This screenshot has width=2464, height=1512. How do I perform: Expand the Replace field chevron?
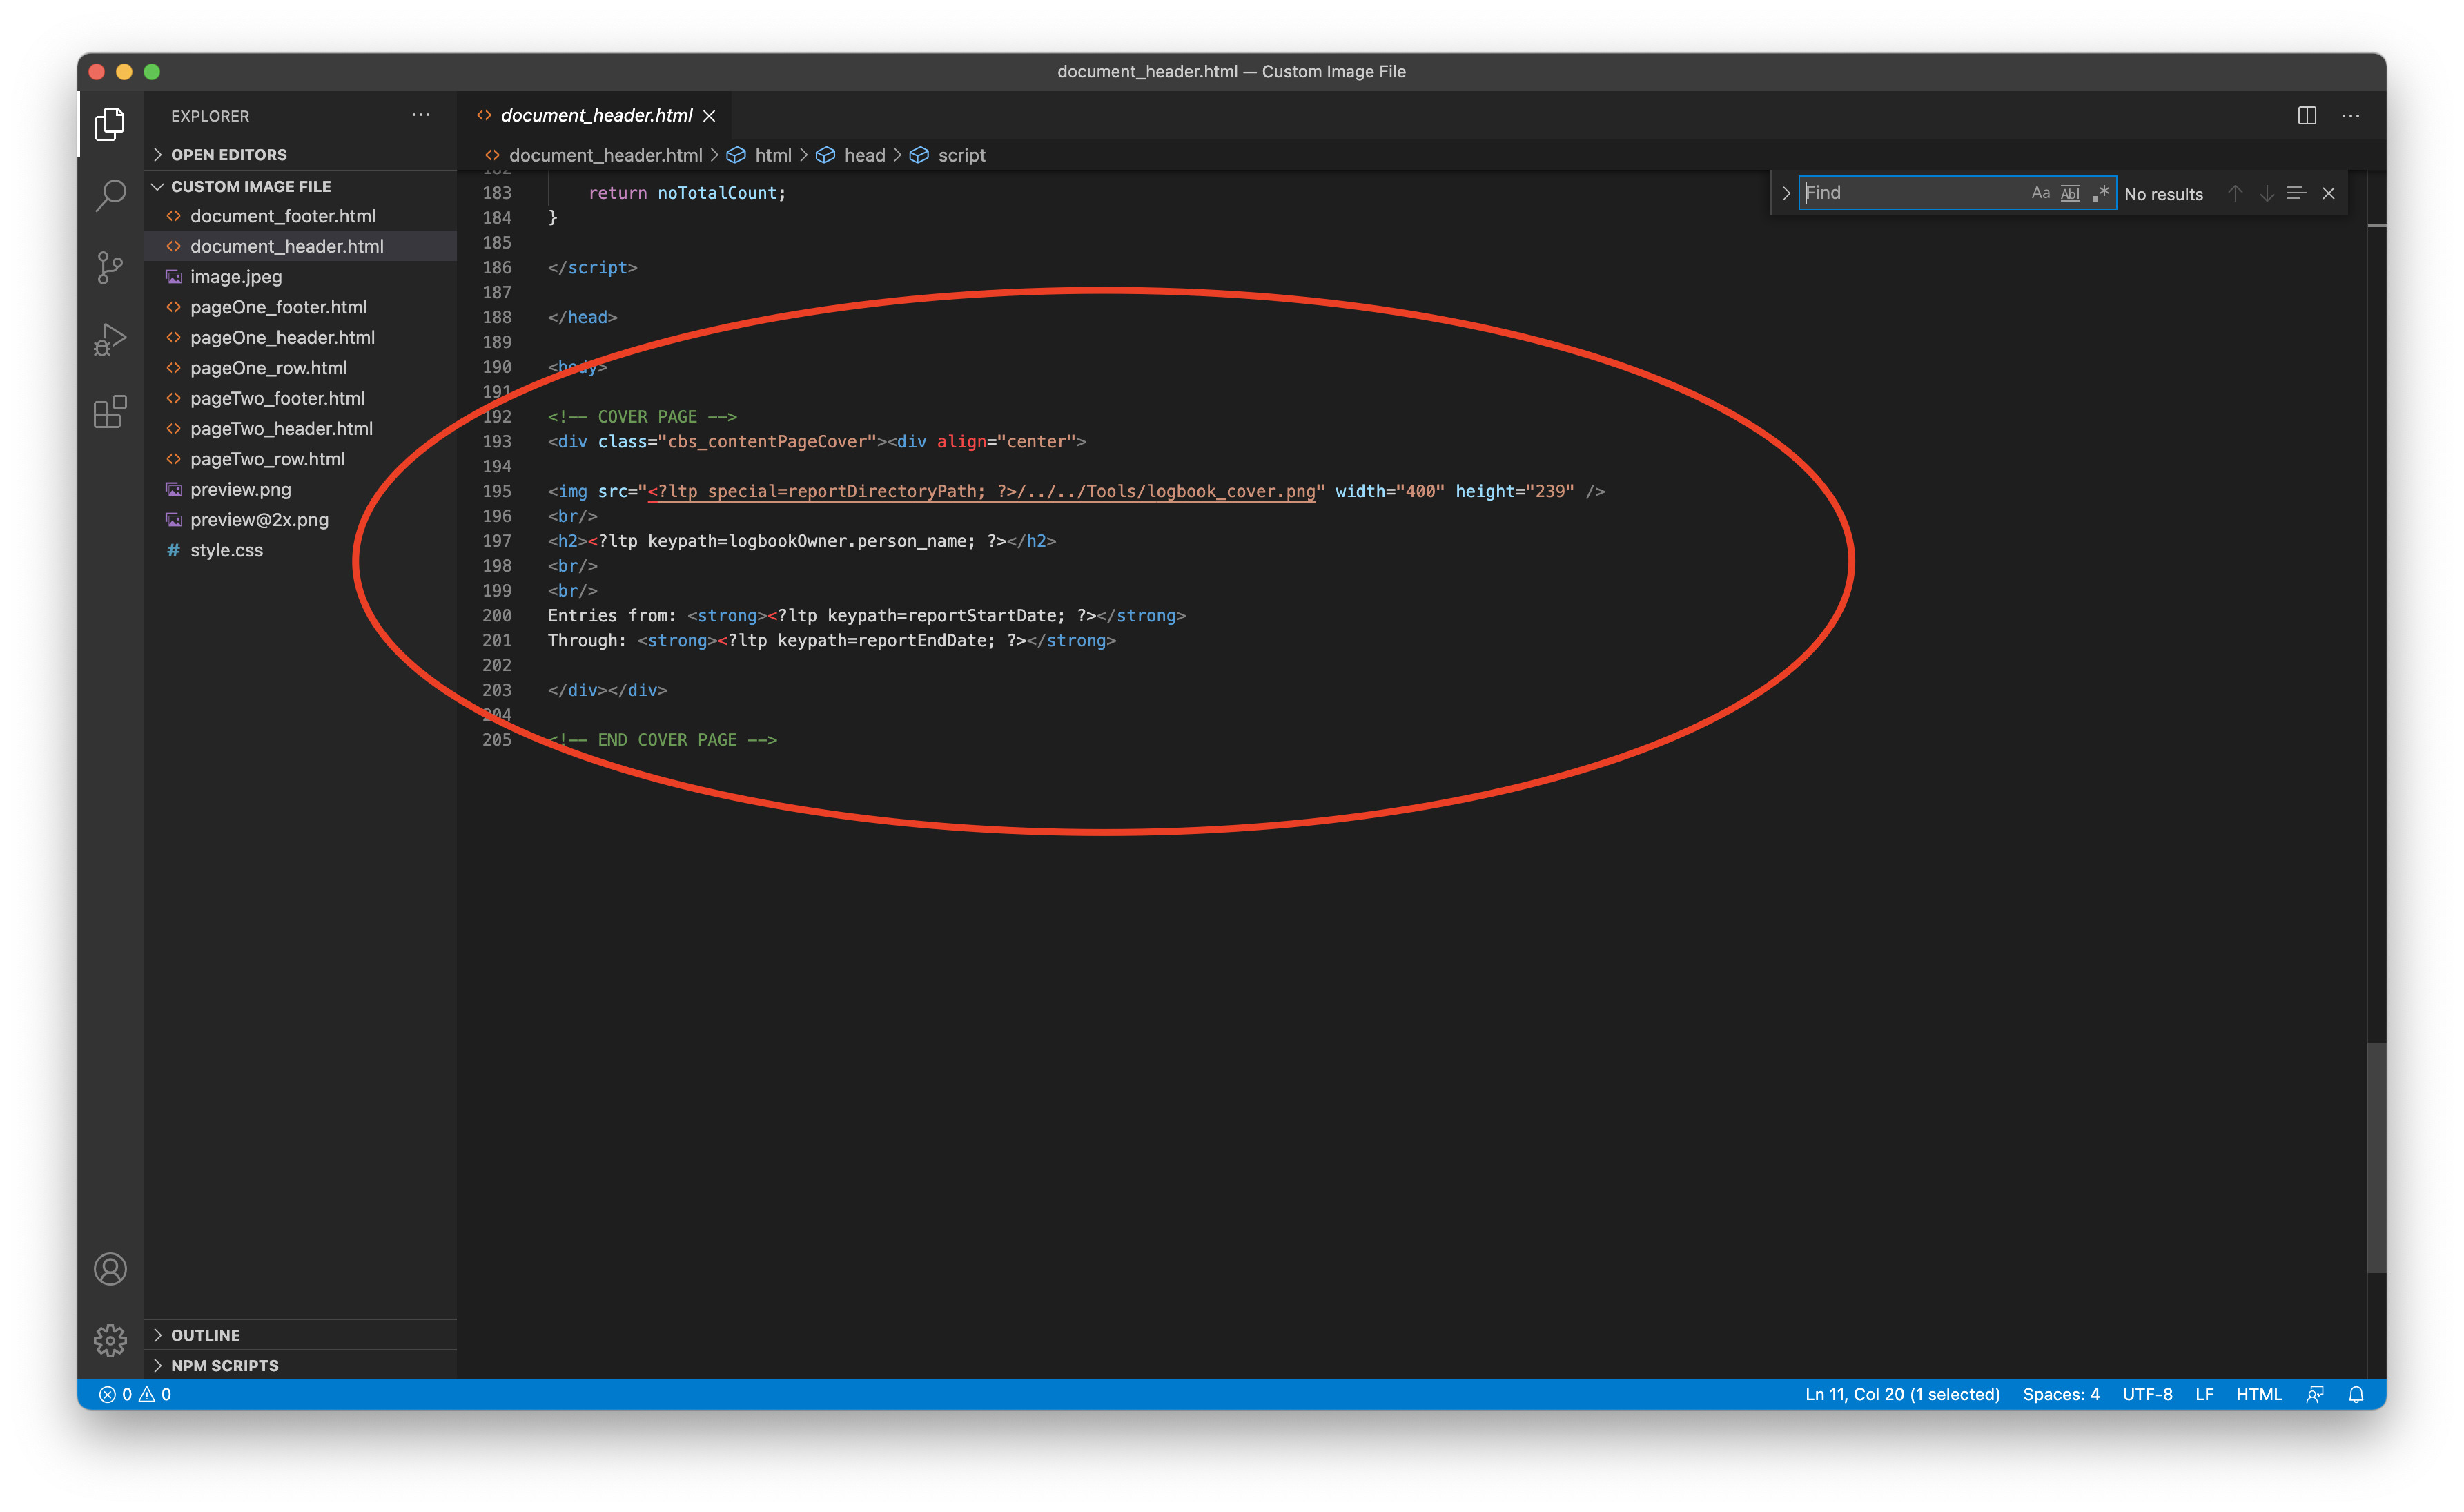[x=1786, y=193]
